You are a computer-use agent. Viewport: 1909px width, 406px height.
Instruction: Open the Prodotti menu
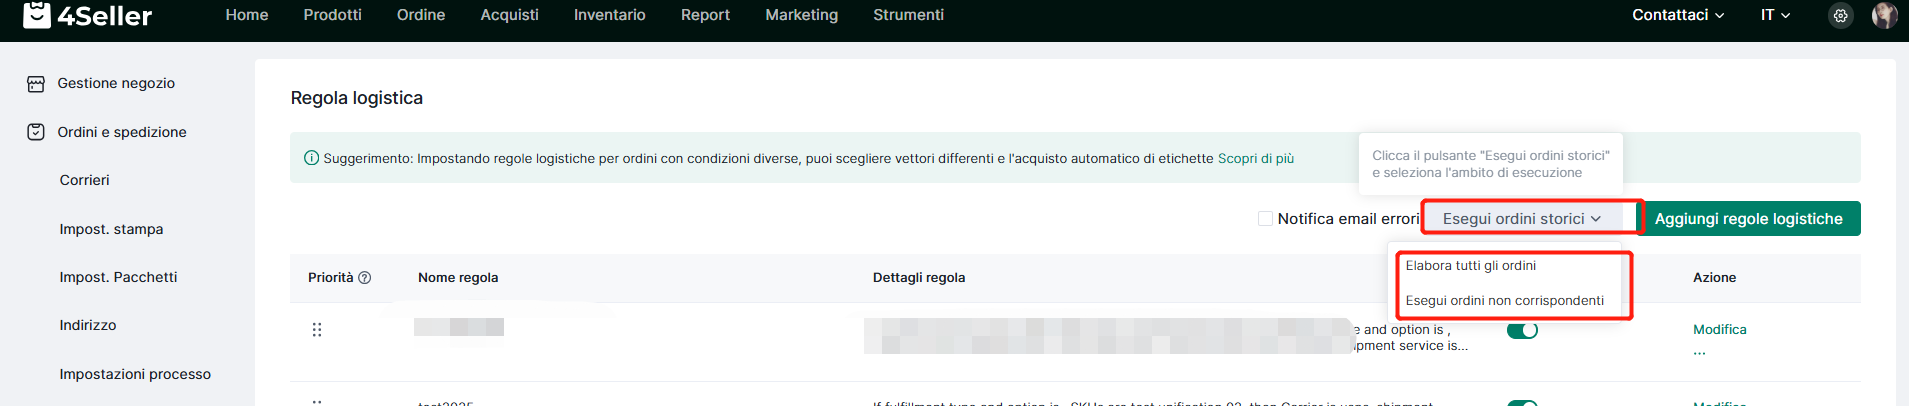point(333,15)
